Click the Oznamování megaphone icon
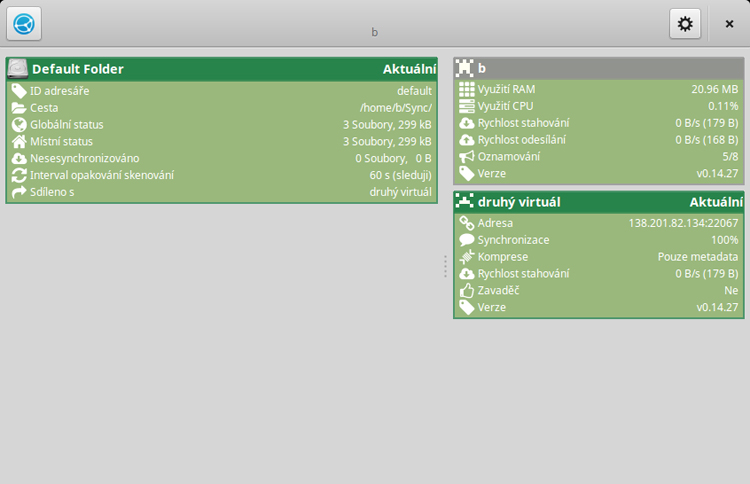Viewport: 750px width, 484px height. tap(466, 157)
